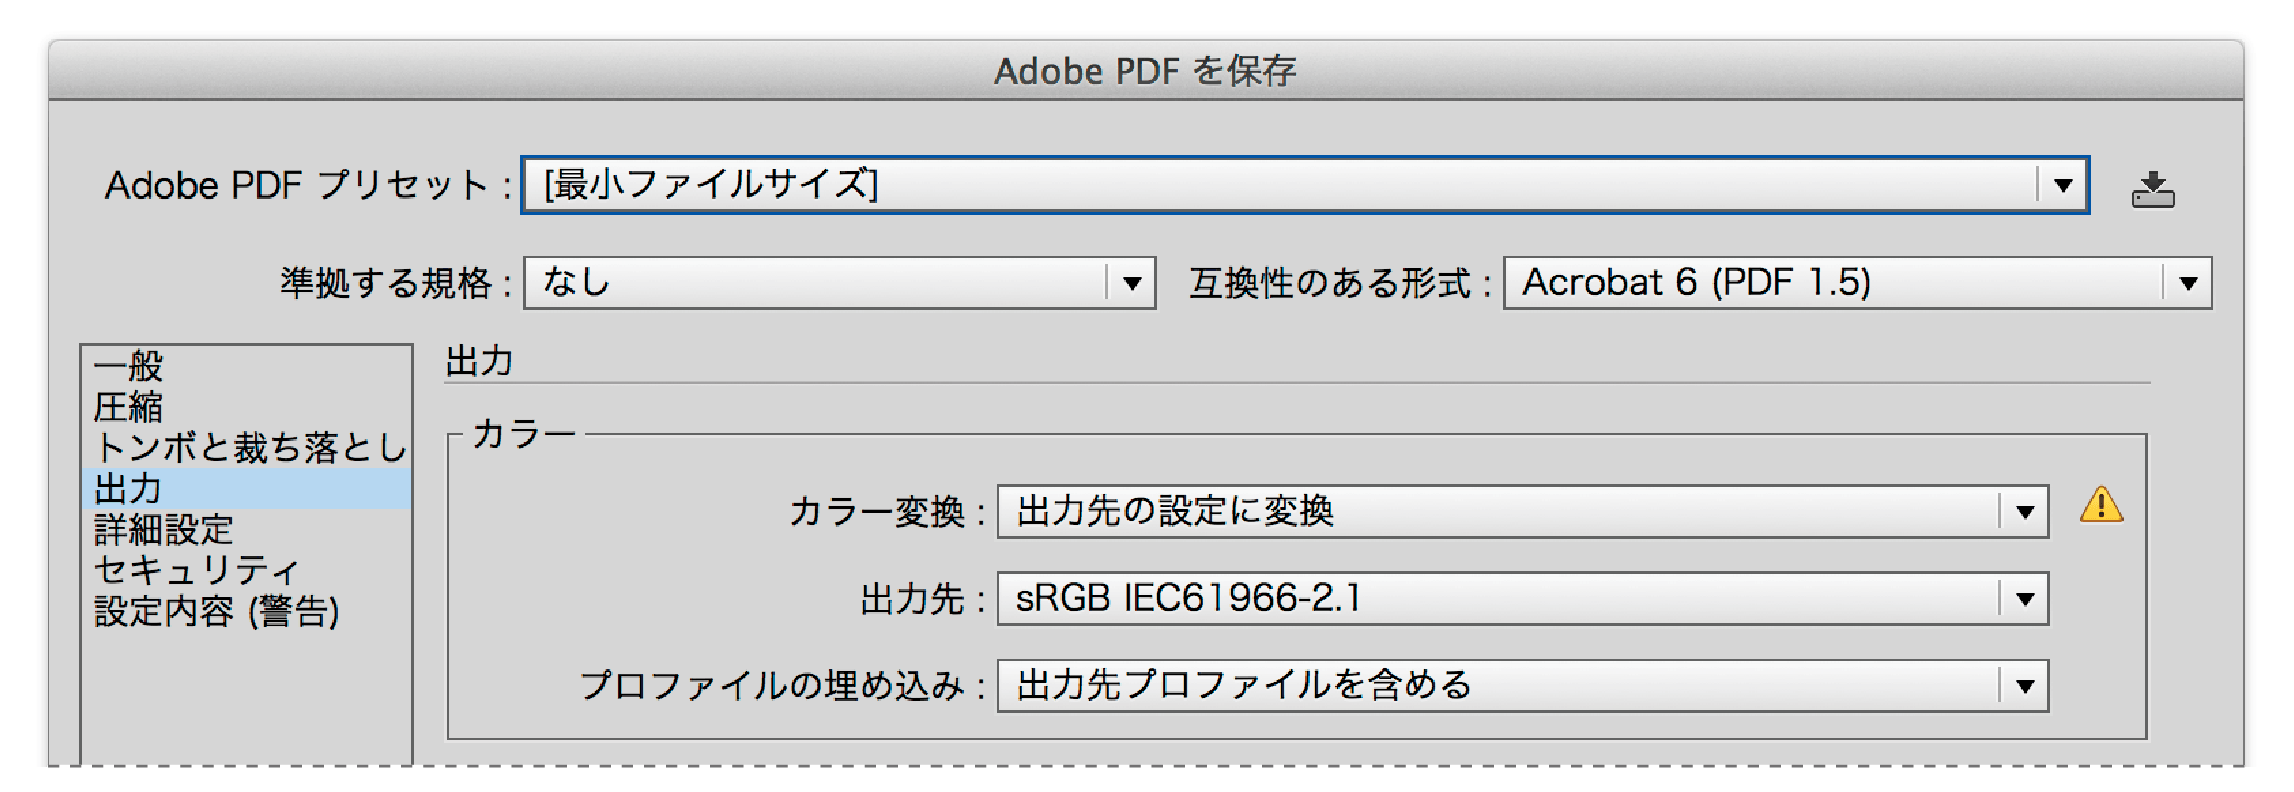Select セキュリティ in the category list
2294x792 pixels.
pyautogui.click(x=246, y=570)
